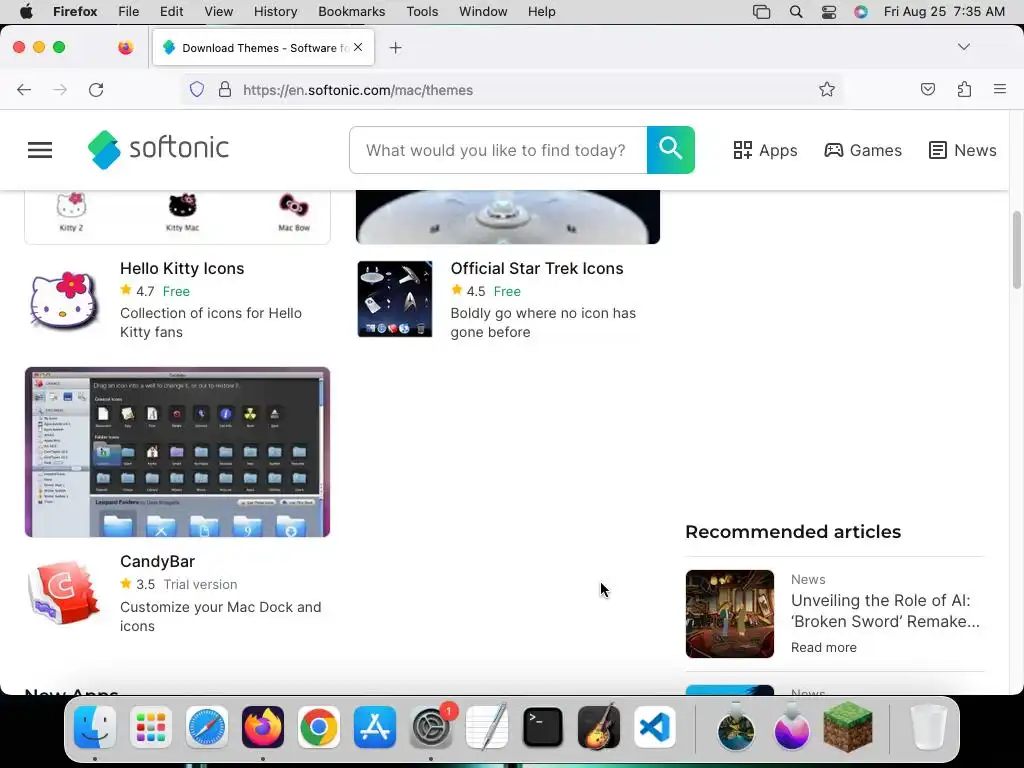Click the Hello Kitty icons preview banner
This screenshot has height=768, width=1024.
point(178,217)
